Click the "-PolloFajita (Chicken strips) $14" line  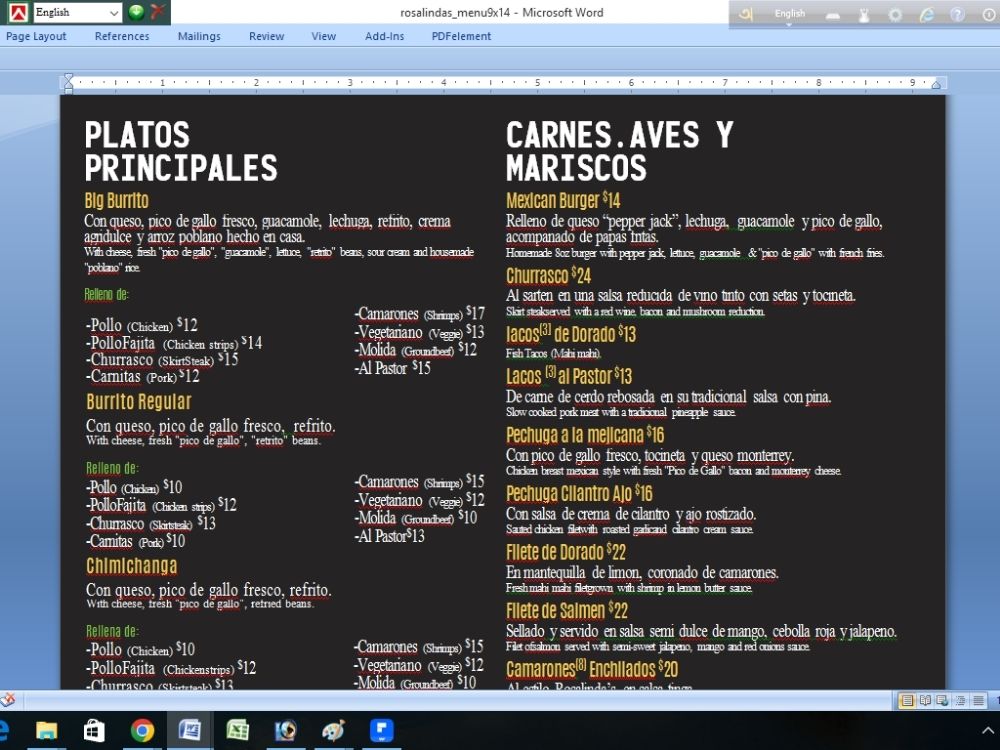[x=173, y=343]
